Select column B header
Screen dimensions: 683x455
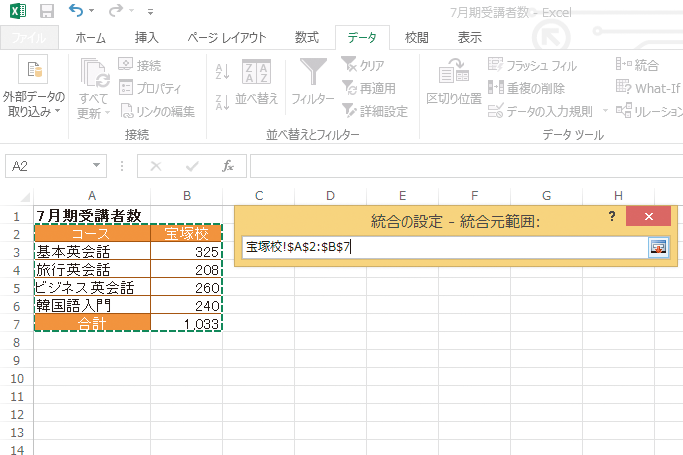pyautogui.click(x=186, y=196)
